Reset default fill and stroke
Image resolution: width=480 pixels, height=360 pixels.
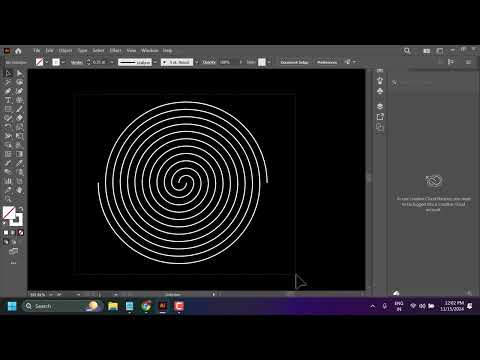pos(5,222)
